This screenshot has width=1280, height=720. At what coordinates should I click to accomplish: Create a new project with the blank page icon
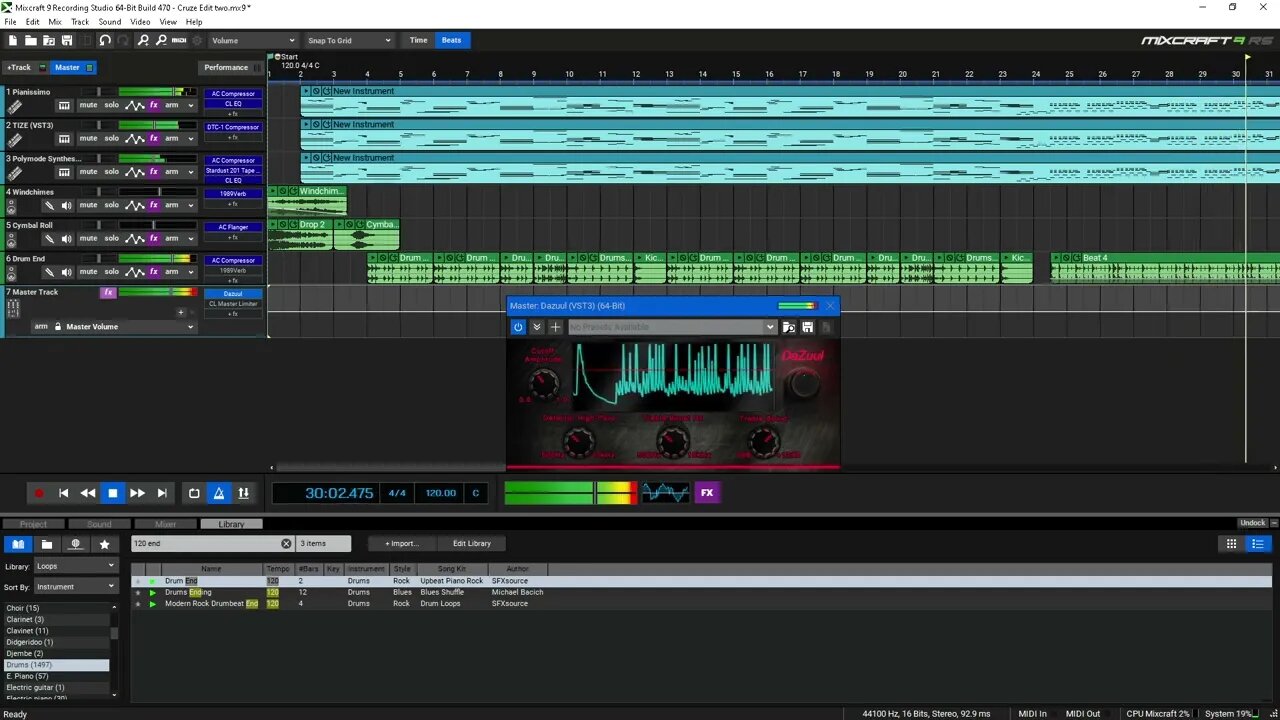[x=13, y=40]
